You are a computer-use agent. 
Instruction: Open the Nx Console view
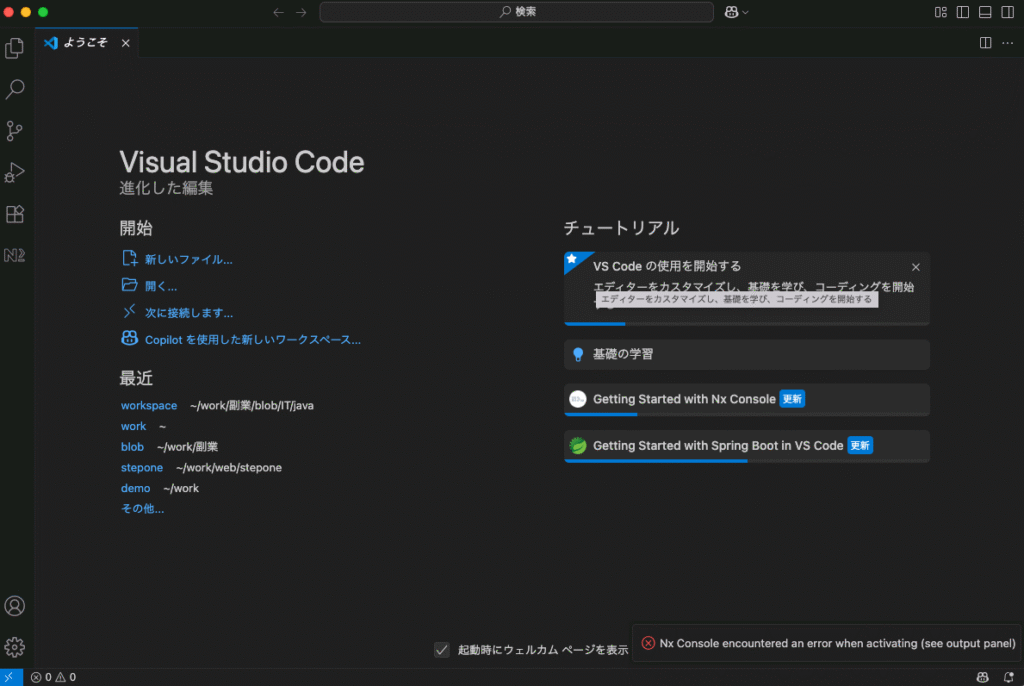(14, 255)
